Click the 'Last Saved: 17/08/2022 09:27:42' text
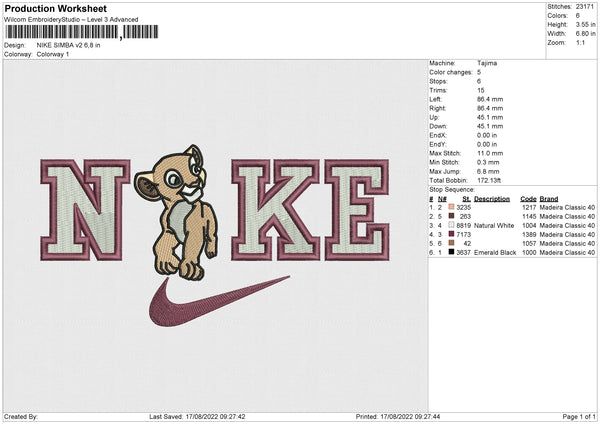 (197, 416)
